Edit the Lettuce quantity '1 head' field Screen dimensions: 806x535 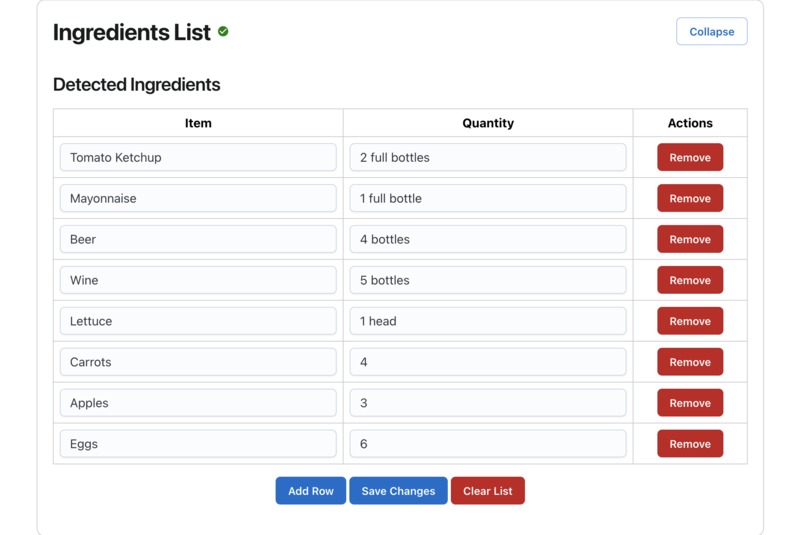(x=488, y=321)
